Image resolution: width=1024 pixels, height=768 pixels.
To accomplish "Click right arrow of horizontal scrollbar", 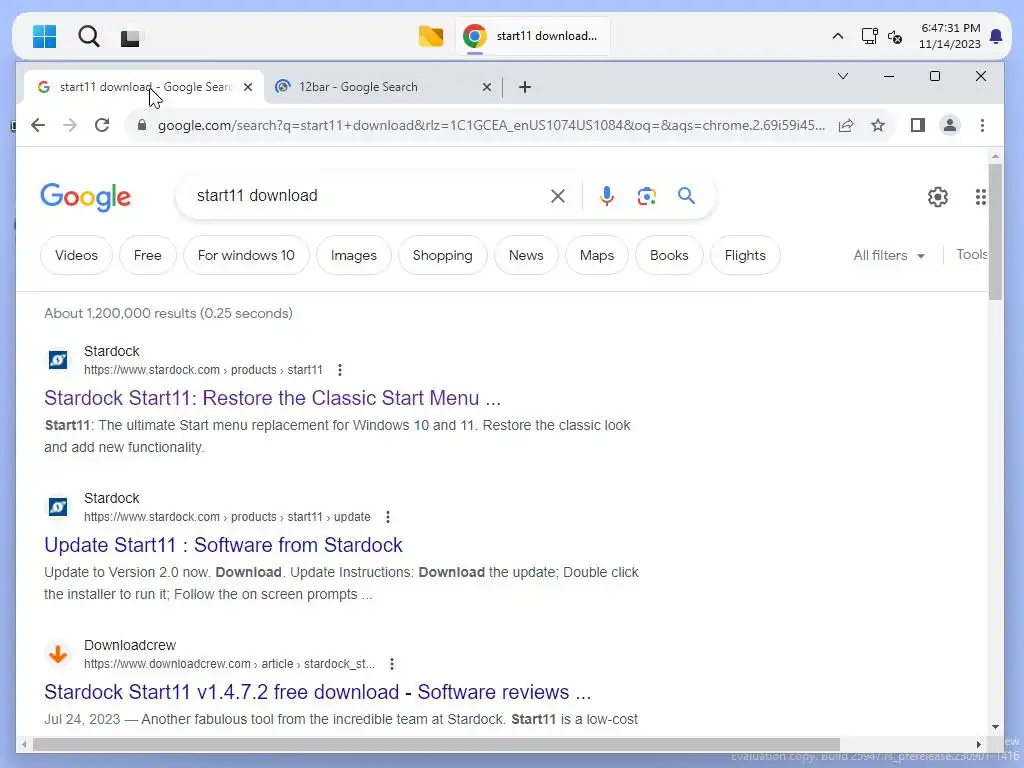I will (x=978, y=744).
